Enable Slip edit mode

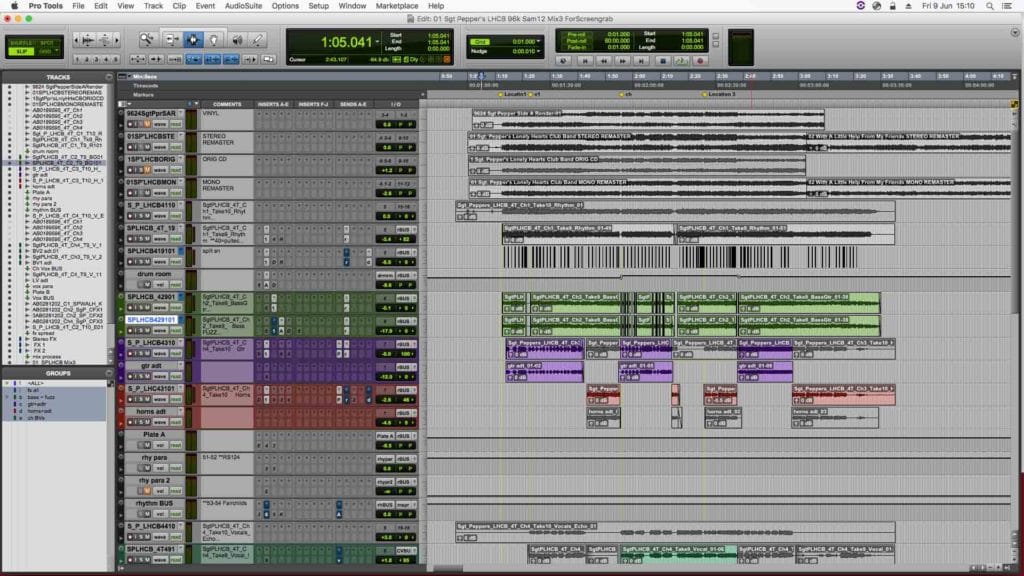(20, 51)
